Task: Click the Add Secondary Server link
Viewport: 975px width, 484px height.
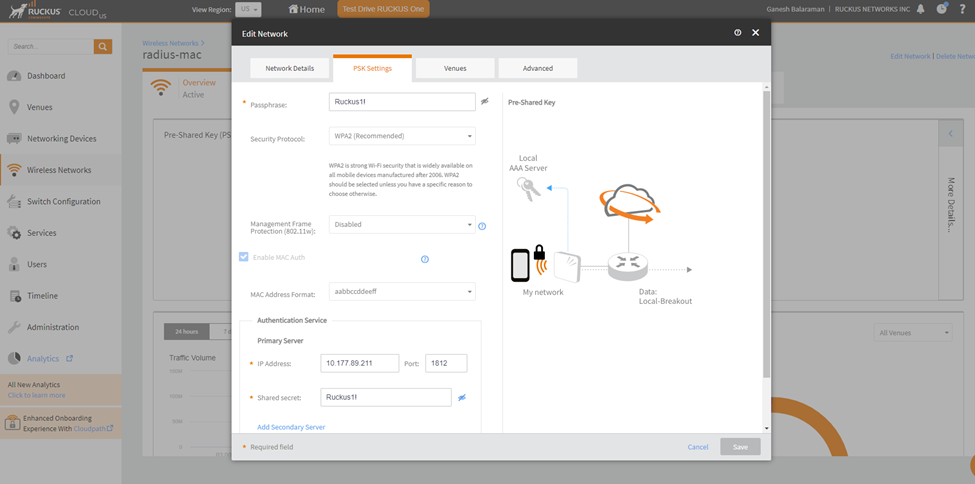Action: point(291,427)
